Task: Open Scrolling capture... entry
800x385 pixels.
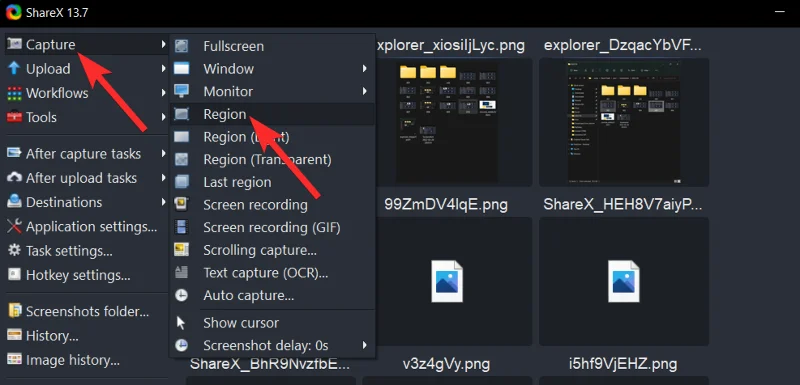Action: tap(272, 250)
